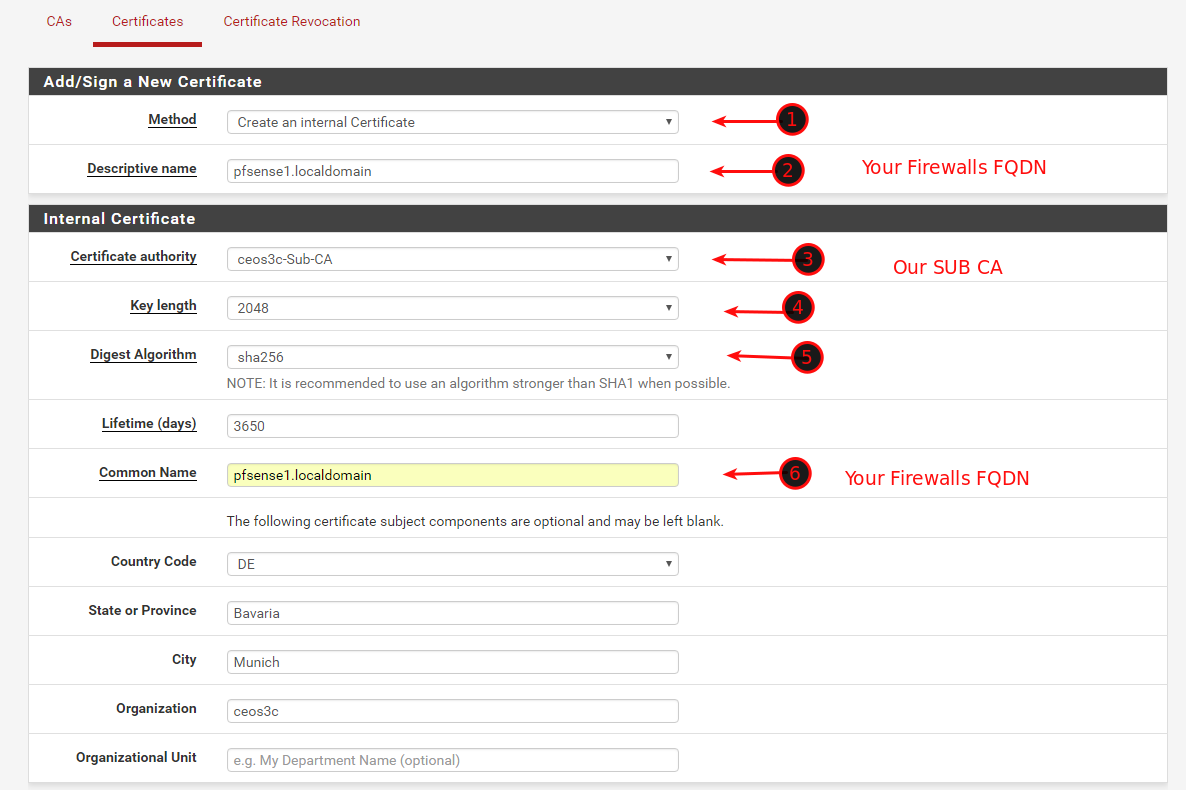Click the numbered marker 1 circle

pos(792,120)
